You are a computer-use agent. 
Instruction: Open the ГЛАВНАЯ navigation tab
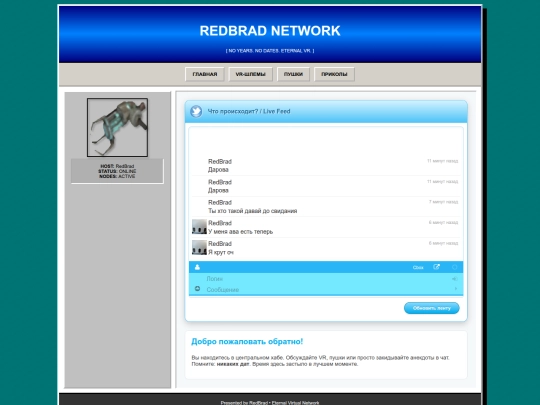205,74
